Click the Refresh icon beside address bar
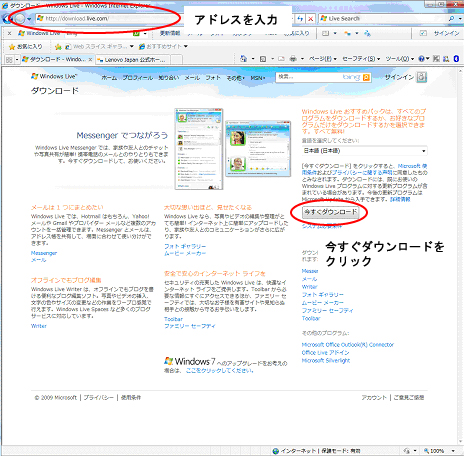 [x=300, y=19]
